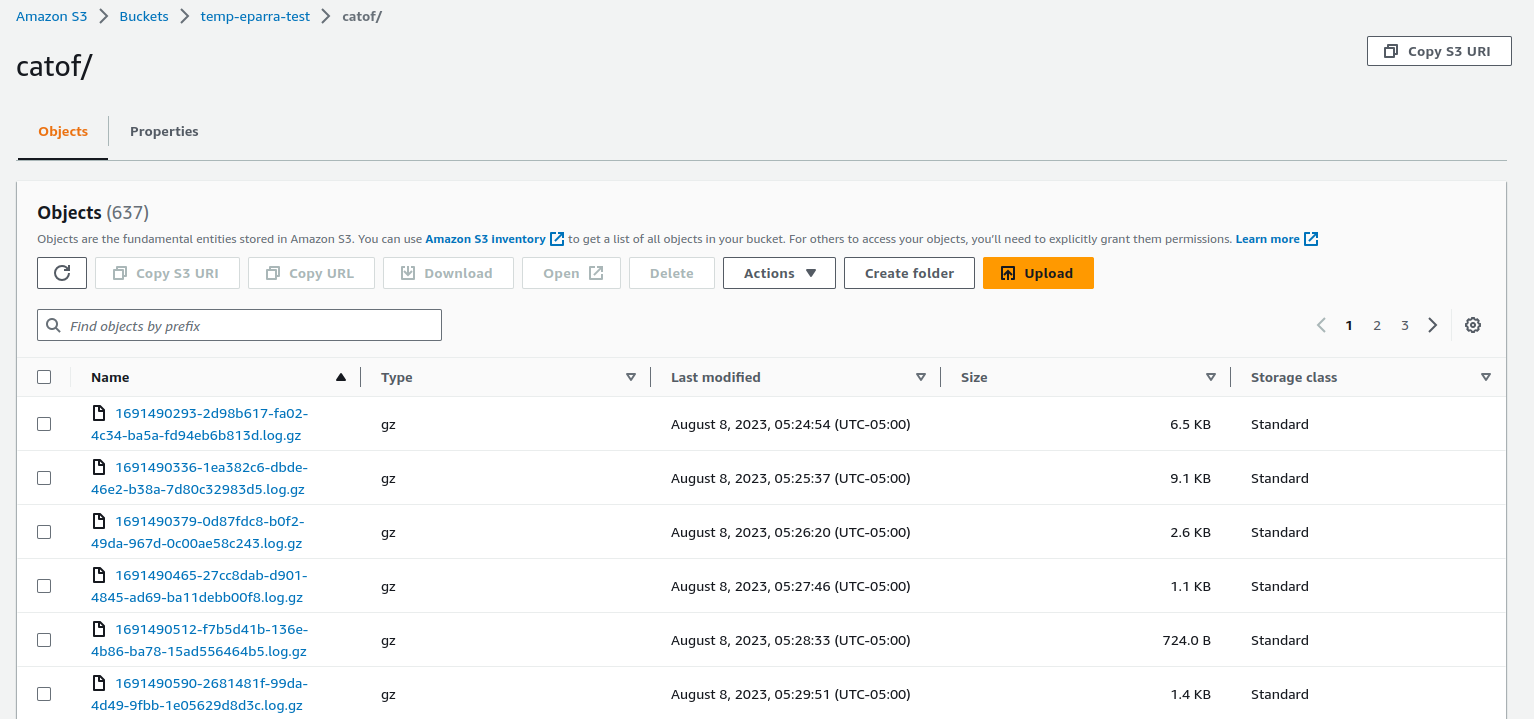Switch to the Properties tab
The height and width of the screenshot is (719, 1534).
click(x=164, y=132)
